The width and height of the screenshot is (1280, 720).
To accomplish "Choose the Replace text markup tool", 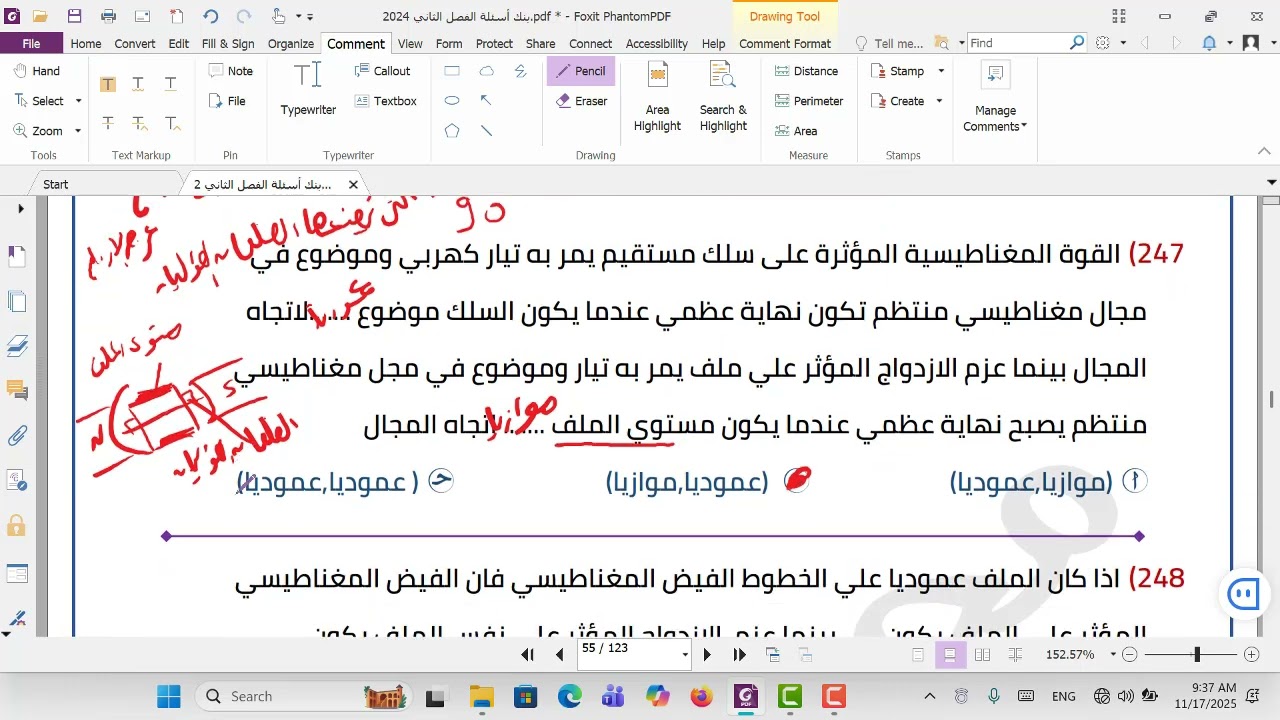I will (139, 123).
